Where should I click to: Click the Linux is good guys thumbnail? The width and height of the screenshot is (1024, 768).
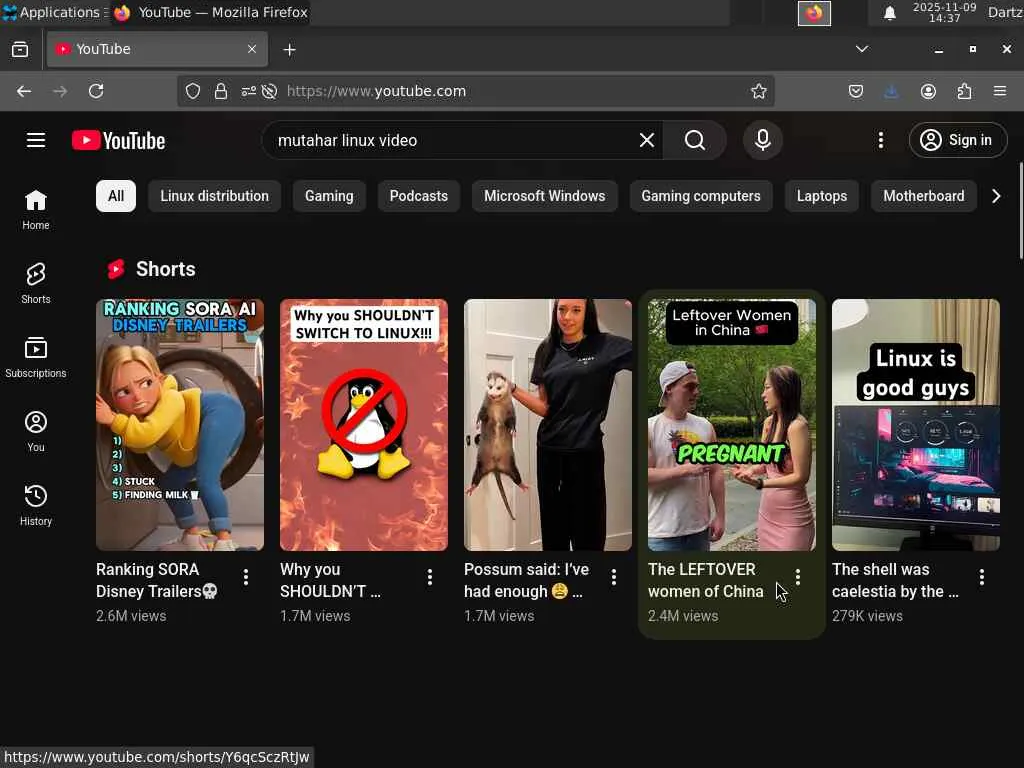pos(916,424)
